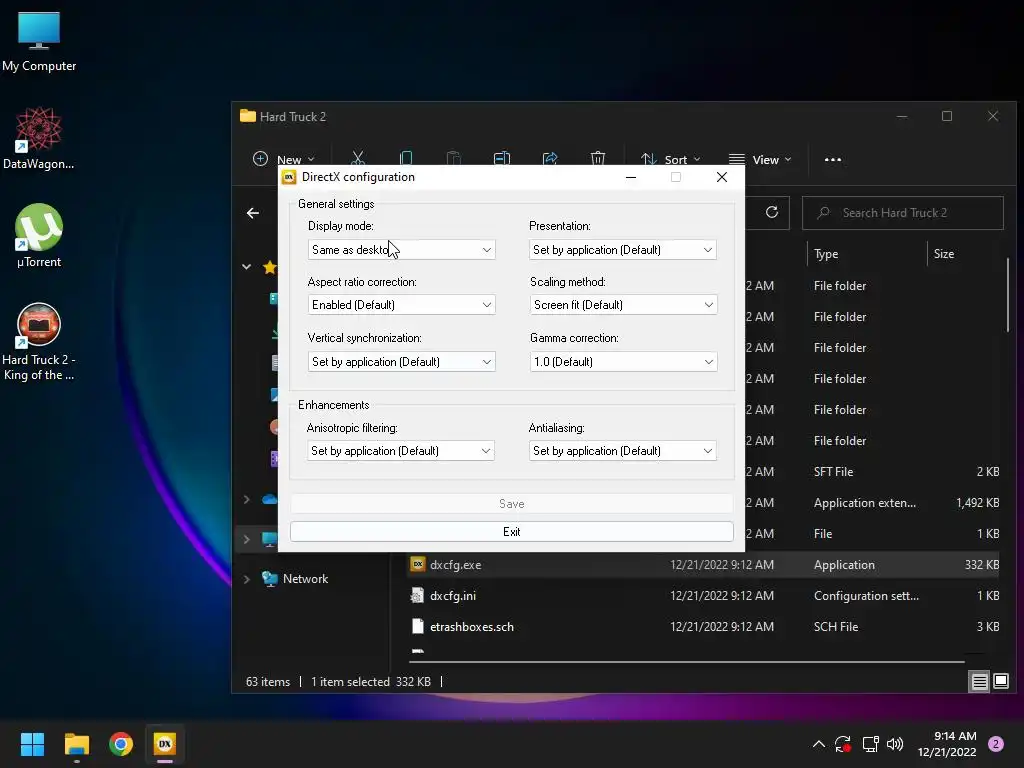Expand the Anisotropic filtering dropdown
The height and width of the screenshot is (768, 1024).
[400, 451]
